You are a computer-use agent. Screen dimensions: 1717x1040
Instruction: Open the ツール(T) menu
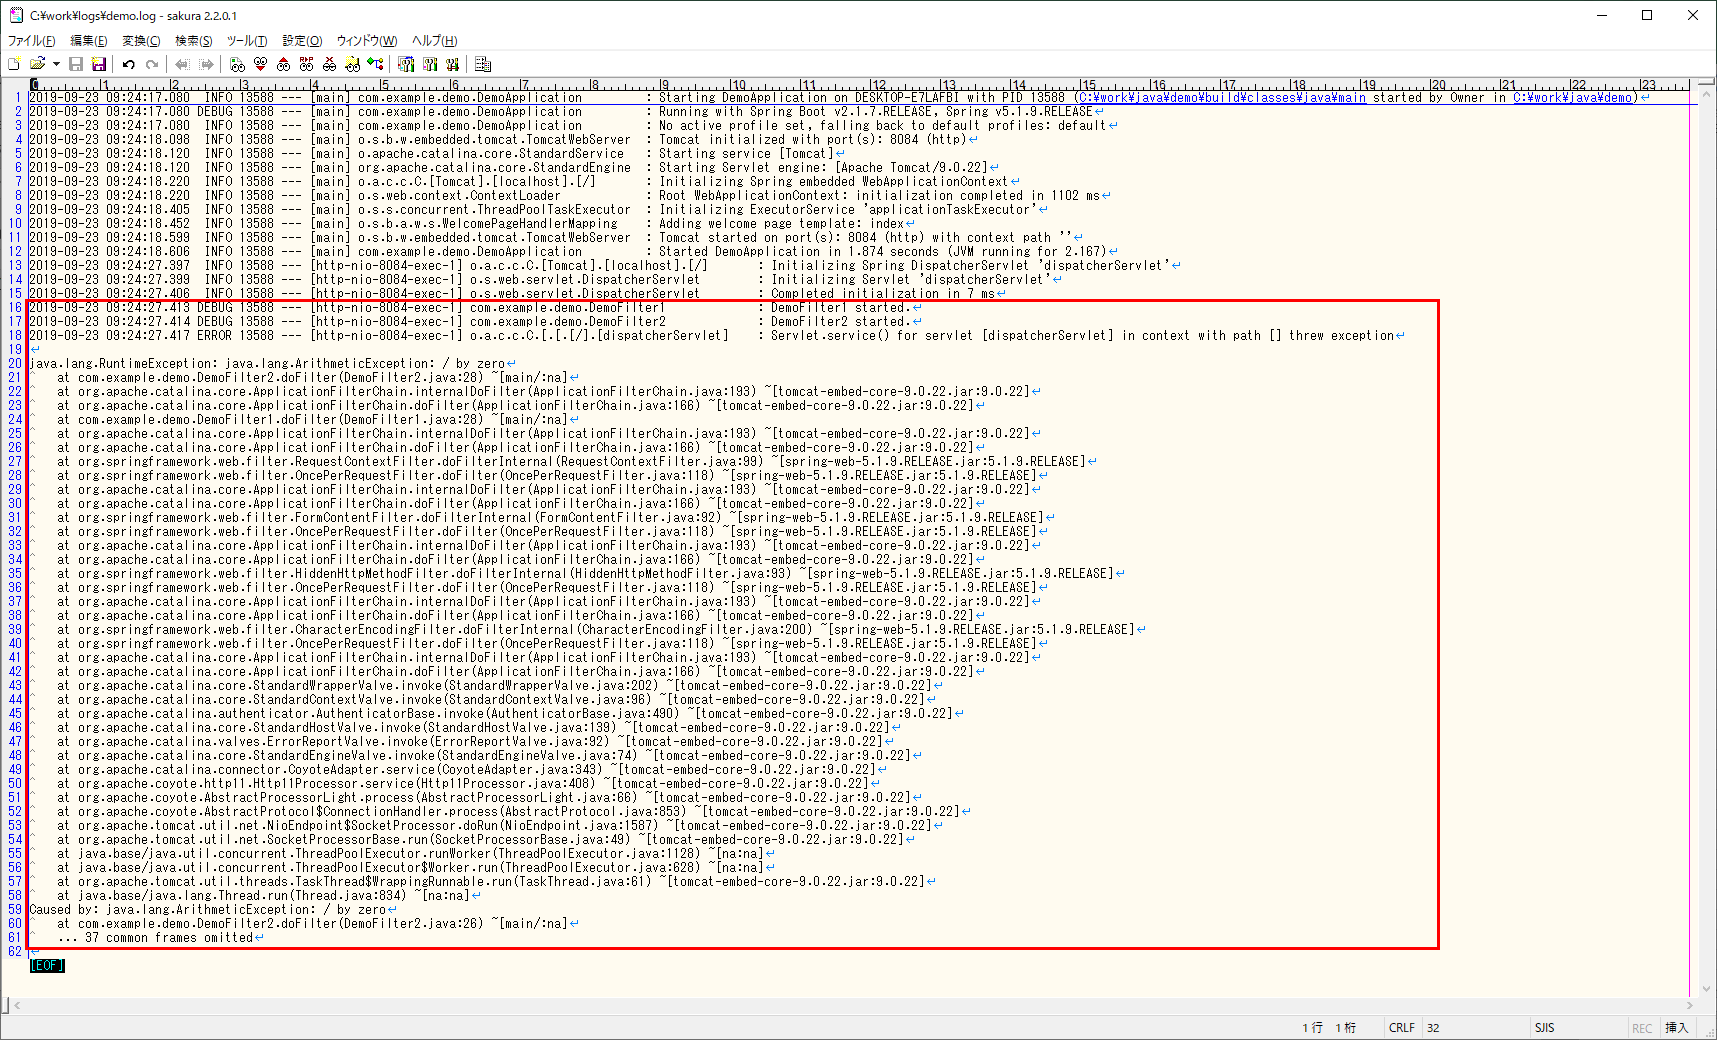[247, 41]
